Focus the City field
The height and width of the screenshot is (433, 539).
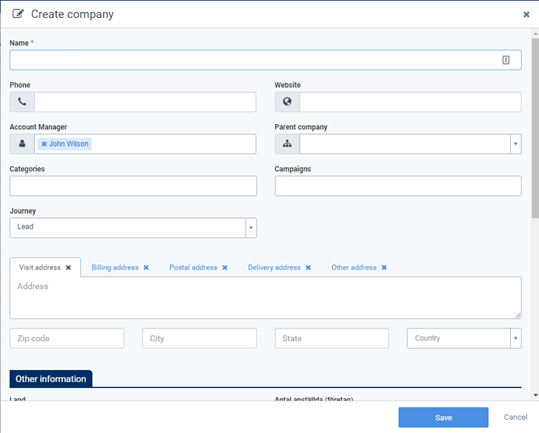point(199,338)
